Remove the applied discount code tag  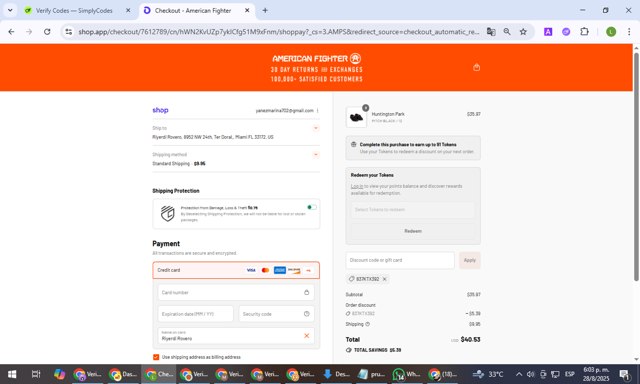(x=384, y=279)
